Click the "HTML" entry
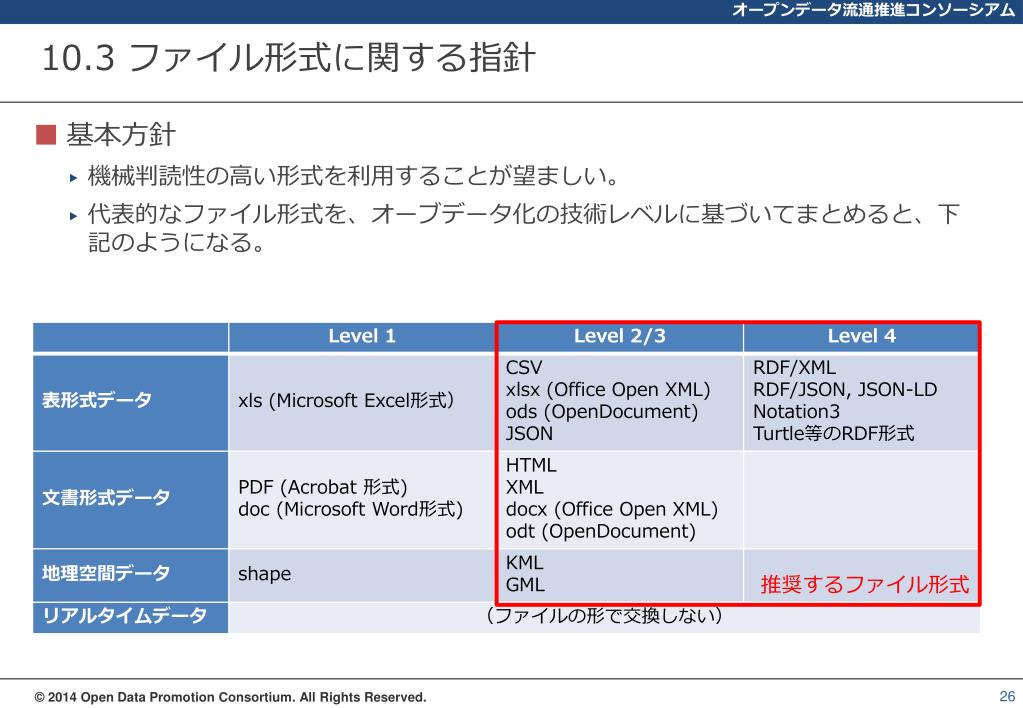The image size is (1023, 708). click(531, 465)
